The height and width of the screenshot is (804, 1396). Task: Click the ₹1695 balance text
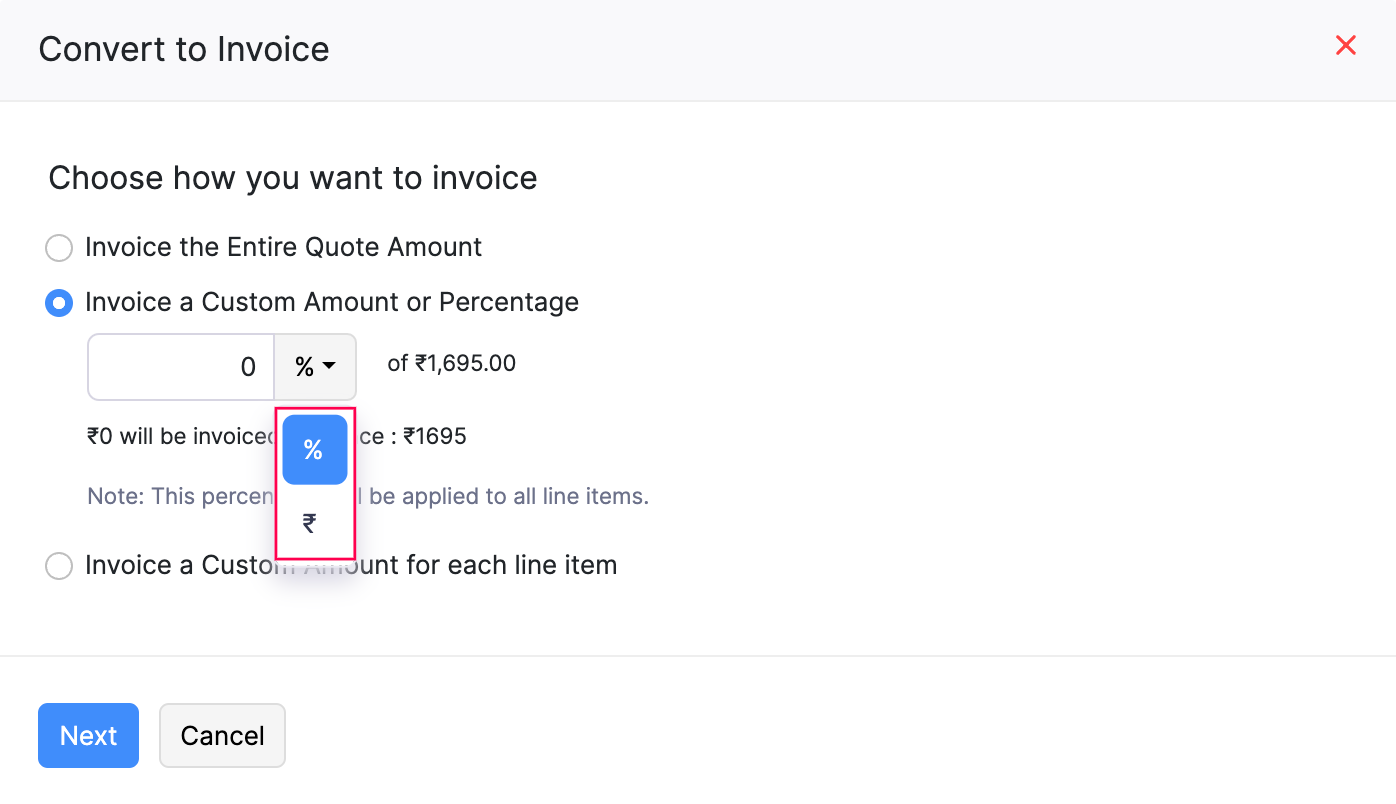click(435, 436)
